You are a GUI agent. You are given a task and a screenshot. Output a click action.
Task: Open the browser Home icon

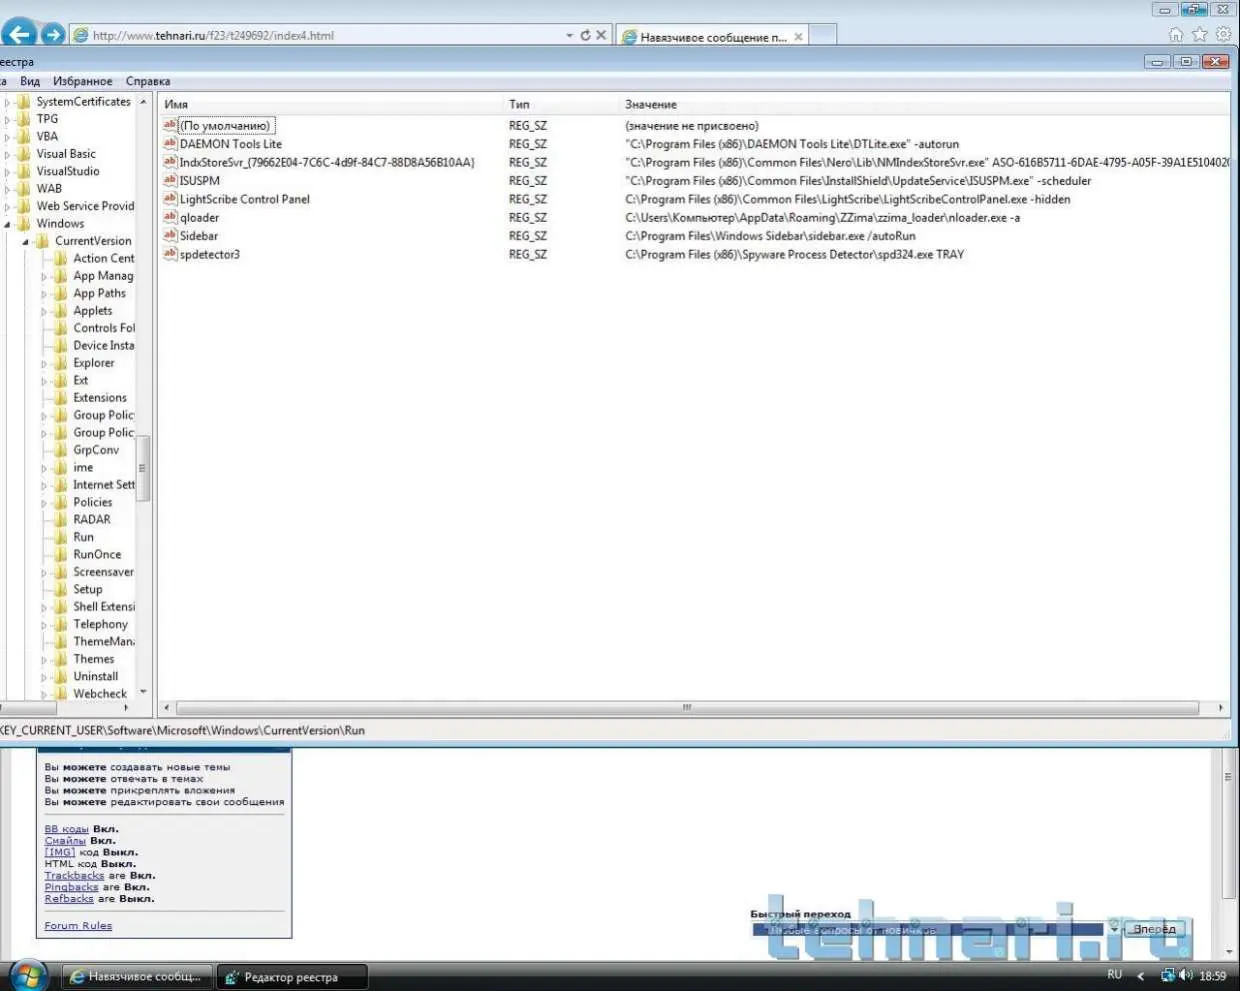point(1176,35)
